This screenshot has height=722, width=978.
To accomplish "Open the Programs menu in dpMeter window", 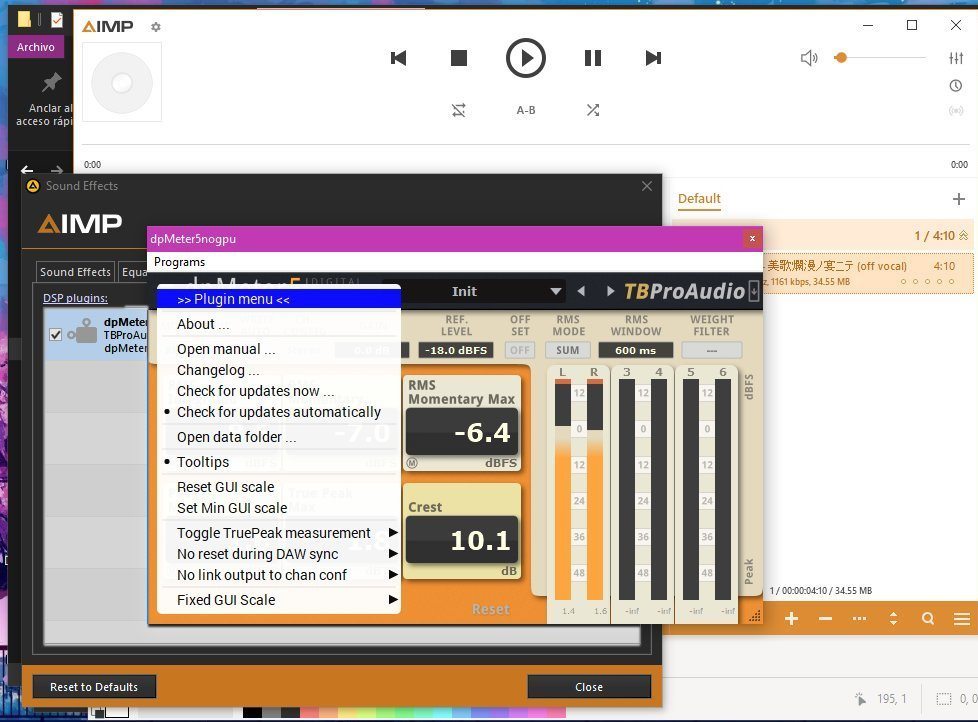I will point(180,262).
